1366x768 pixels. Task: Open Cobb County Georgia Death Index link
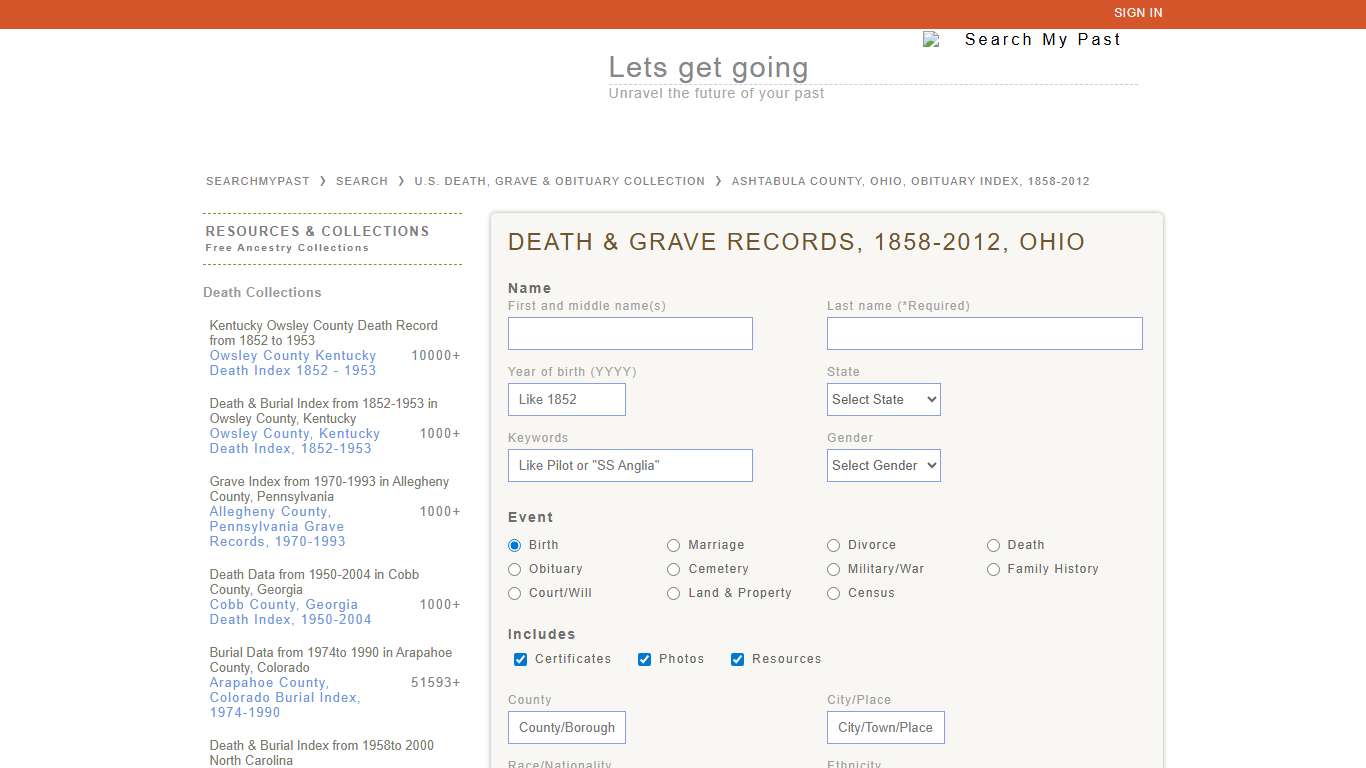click(284, 612)
